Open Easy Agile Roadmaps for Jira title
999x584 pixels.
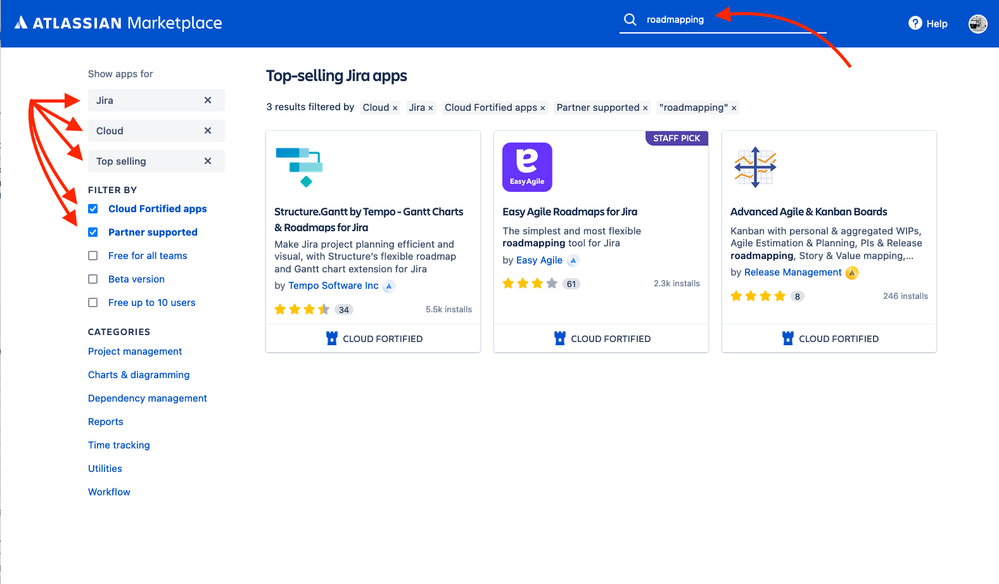tap(570, 211)
